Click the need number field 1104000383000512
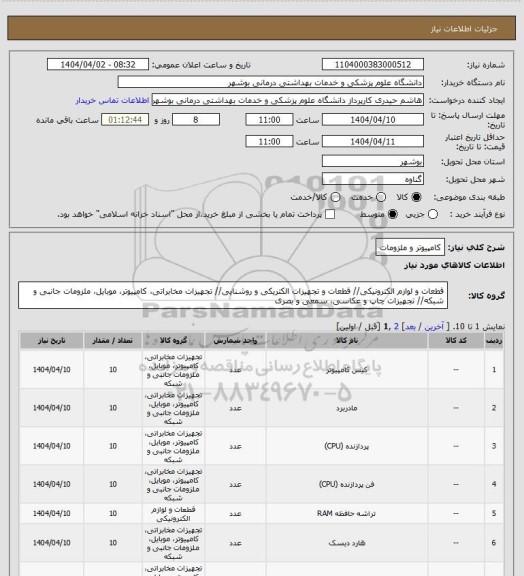 click(x=373, y=64)
